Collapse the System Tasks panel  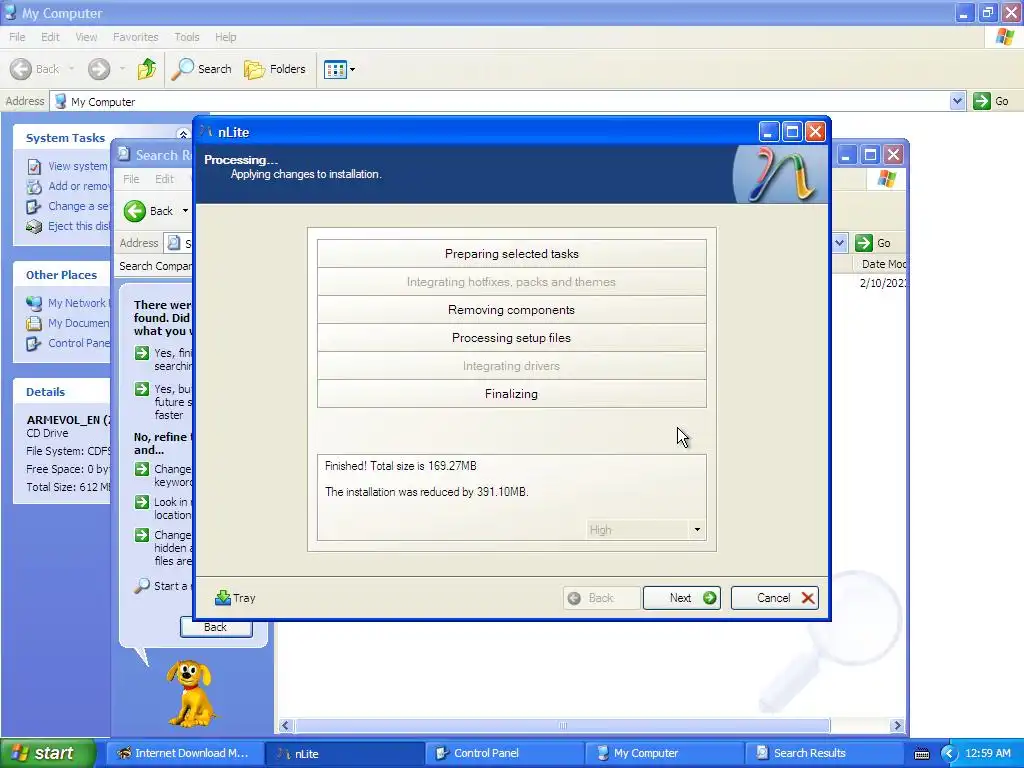click(183, 134)
